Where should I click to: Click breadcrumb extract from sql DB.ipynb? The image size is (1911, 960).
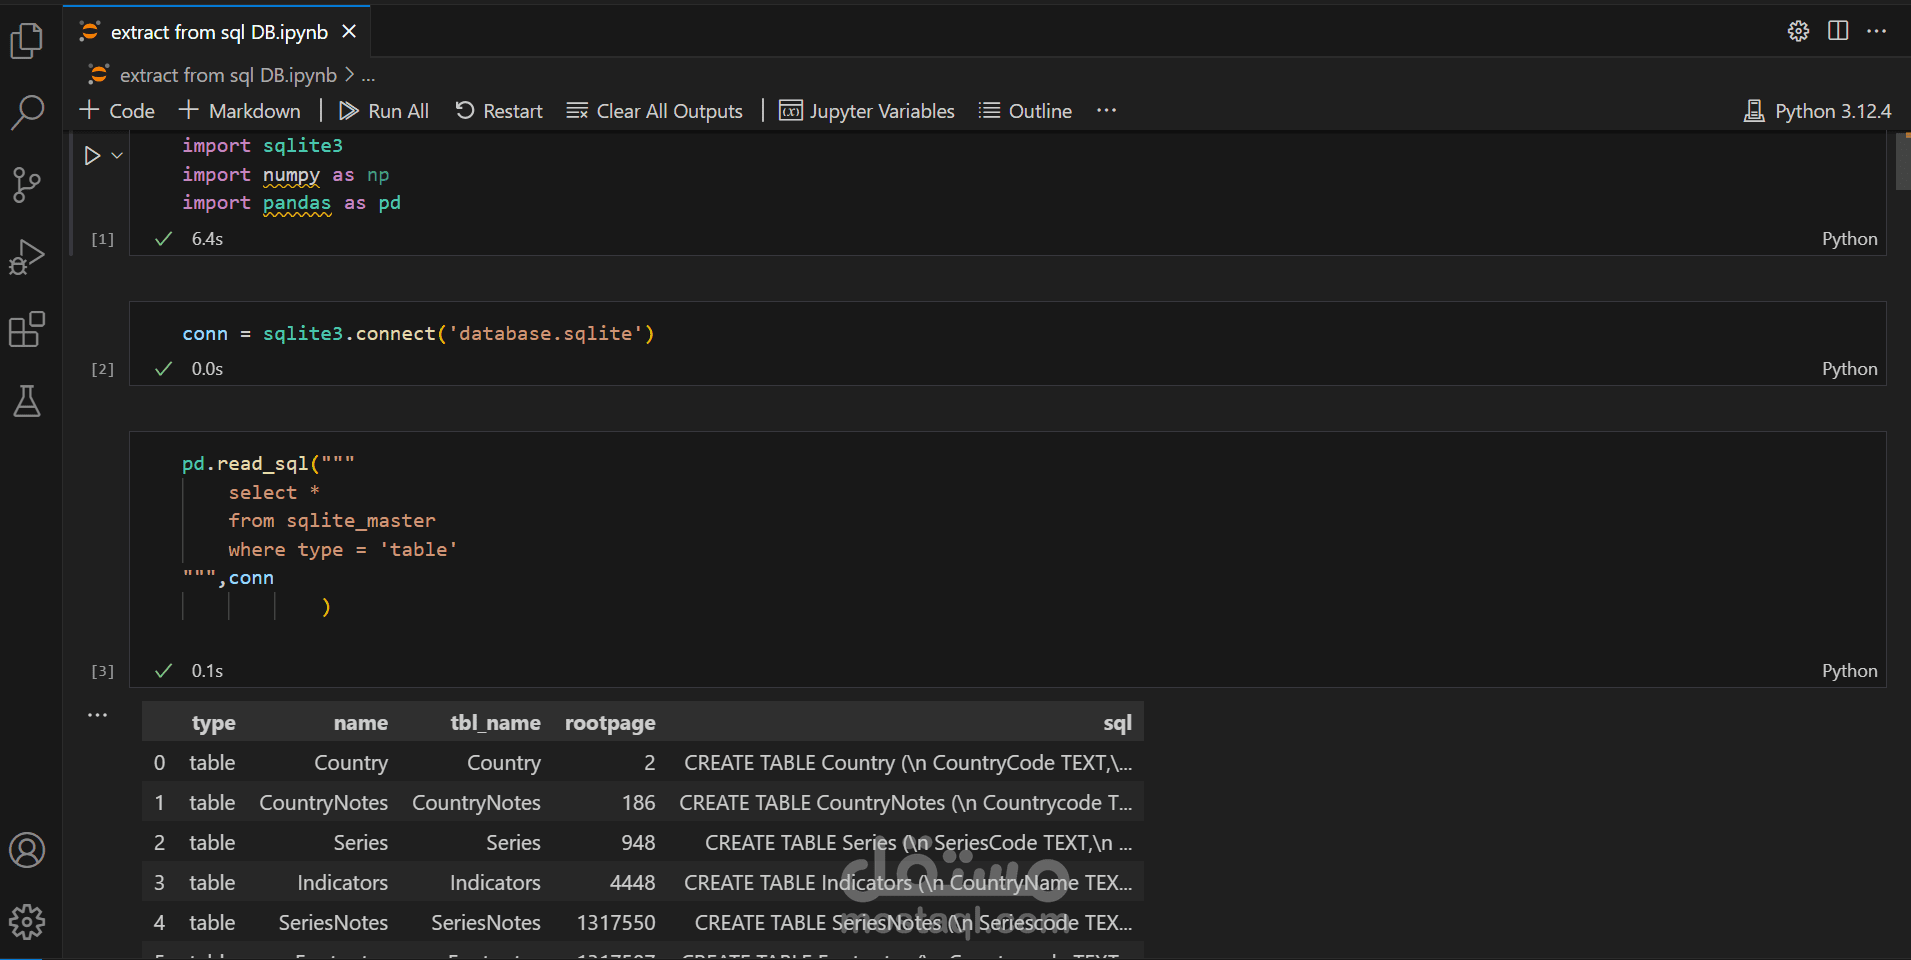click(x=228, y=75)
